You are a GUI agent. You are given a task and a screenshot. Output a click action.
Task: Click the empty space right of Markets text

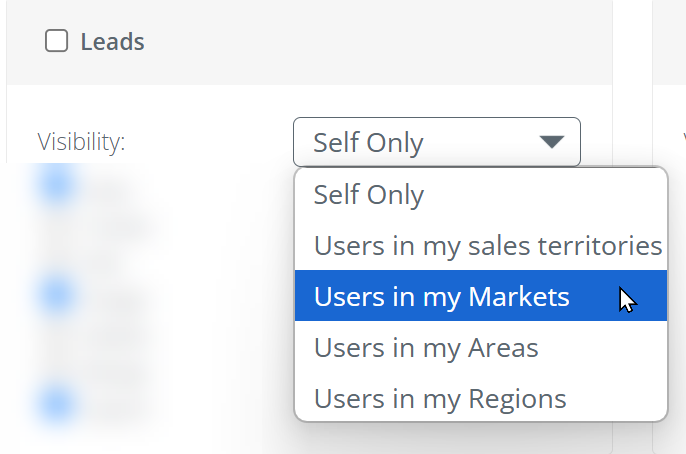pos(593,296)
